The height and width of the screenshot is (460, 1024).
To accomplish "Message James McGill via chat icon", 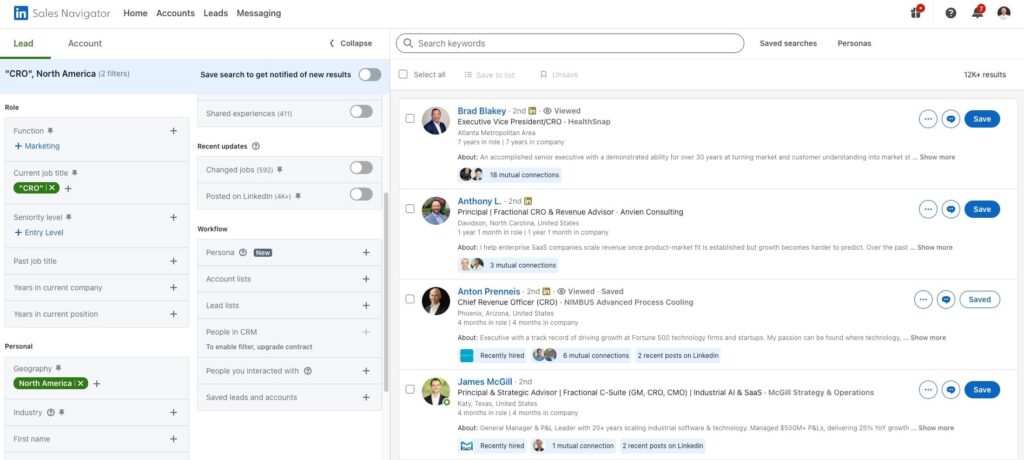I will click(x=951, y=389).
